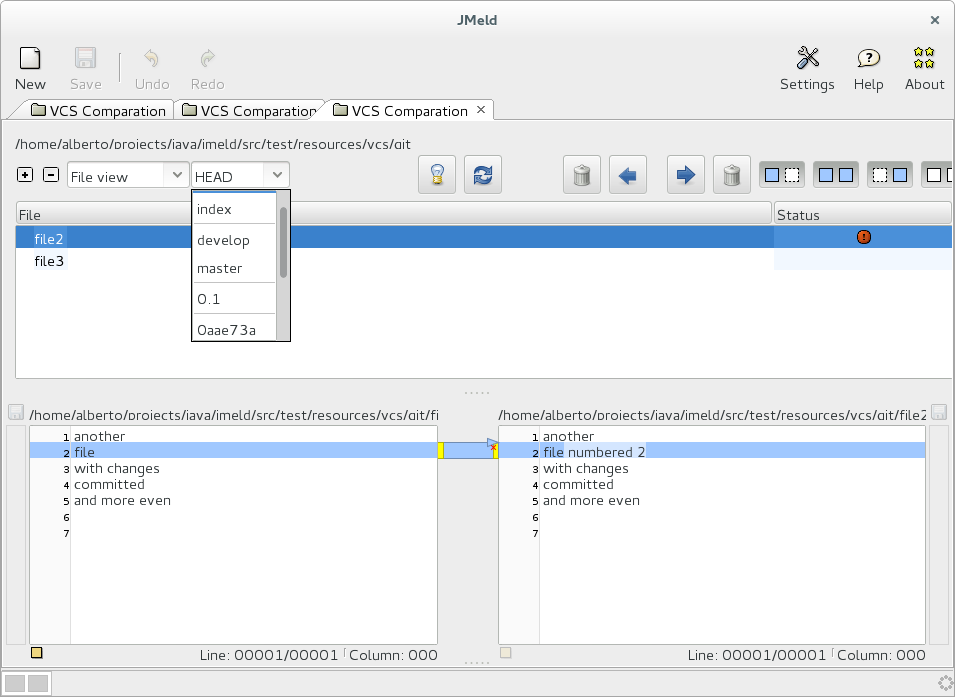Close the active VCS Comparation tab
This screenshot has width=955, height=697.
481,110
